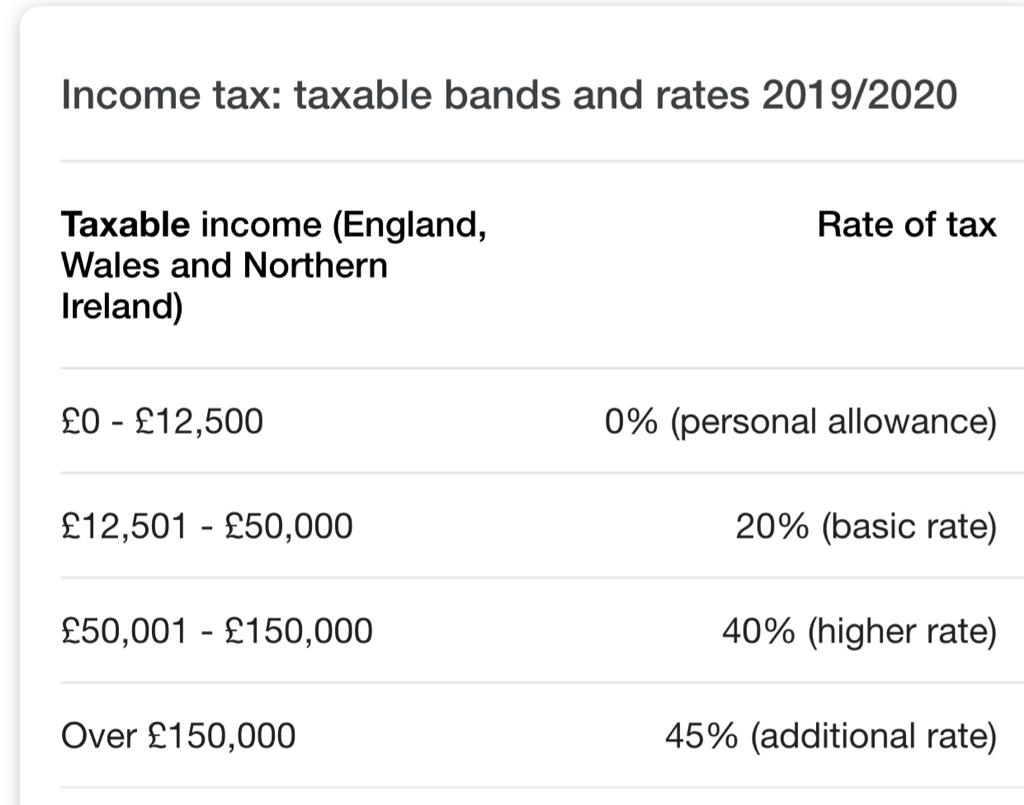Click the Ireland) header text line
This screenshot has width=1024, height=805.
coord(122,306)
